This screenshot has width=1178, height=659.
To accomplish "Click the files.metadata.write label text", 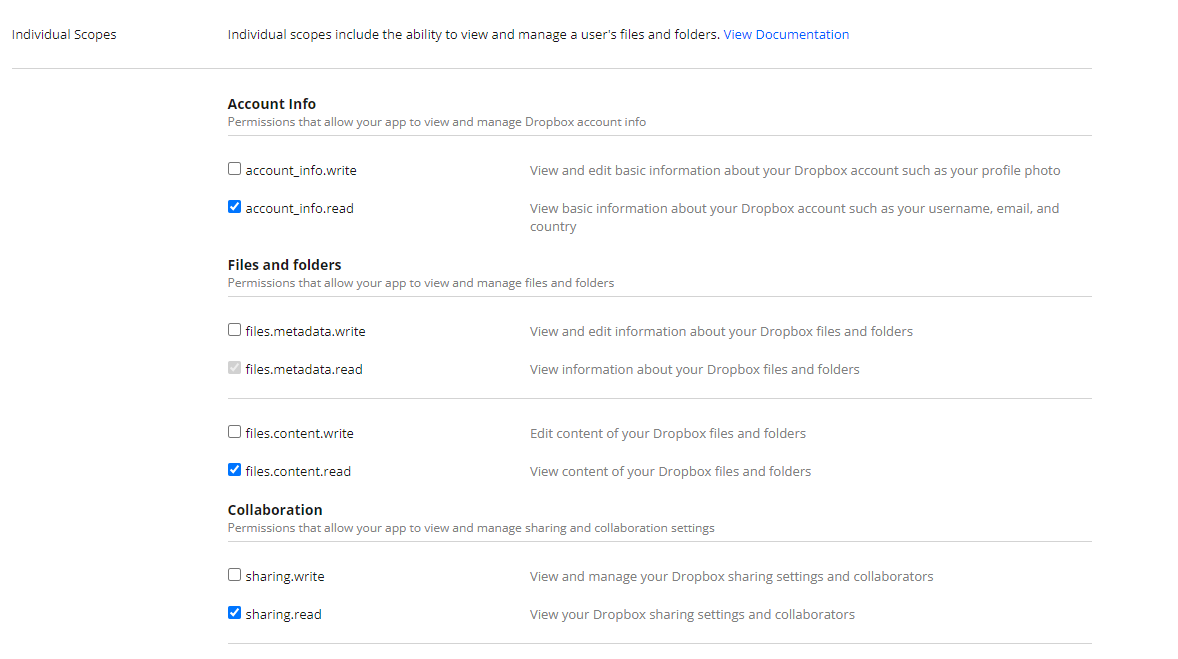I will coord(307,331).
